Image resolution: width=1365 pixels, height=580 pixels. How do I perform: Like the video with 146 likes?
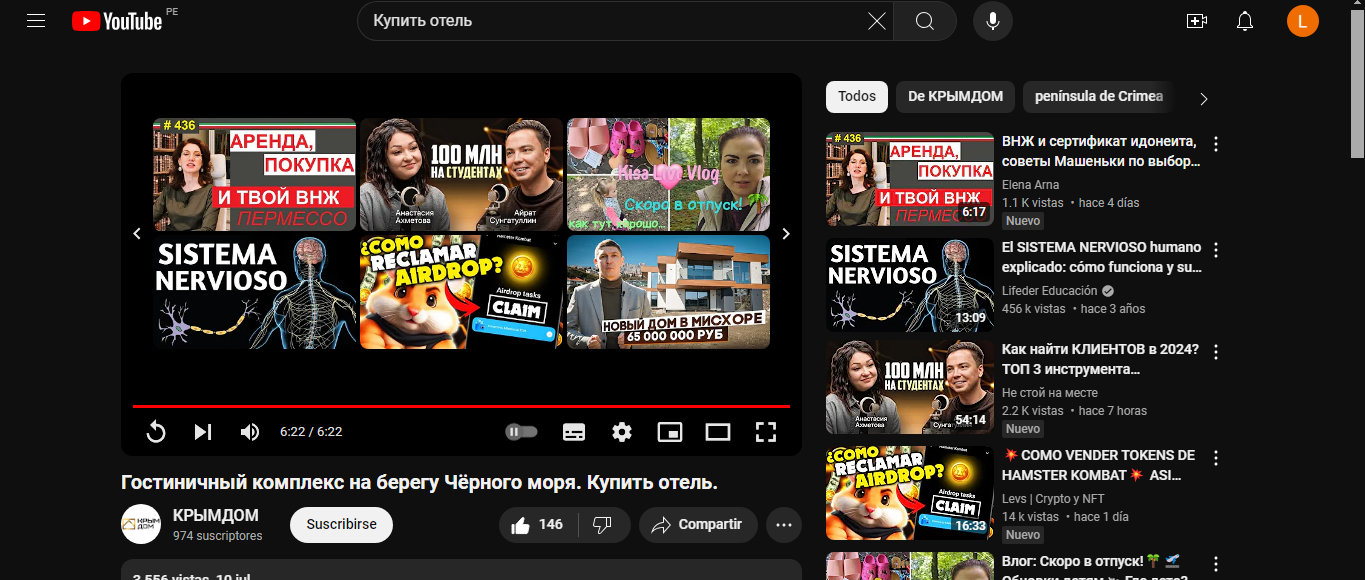pyautogui.click(x=539, y=525)
